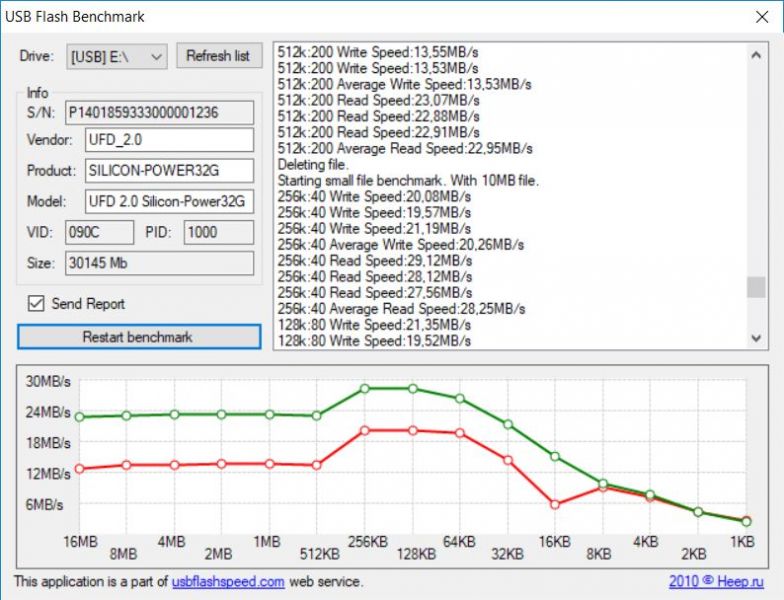
Task: Select the Vendor text field
Action: click(167, 140)
